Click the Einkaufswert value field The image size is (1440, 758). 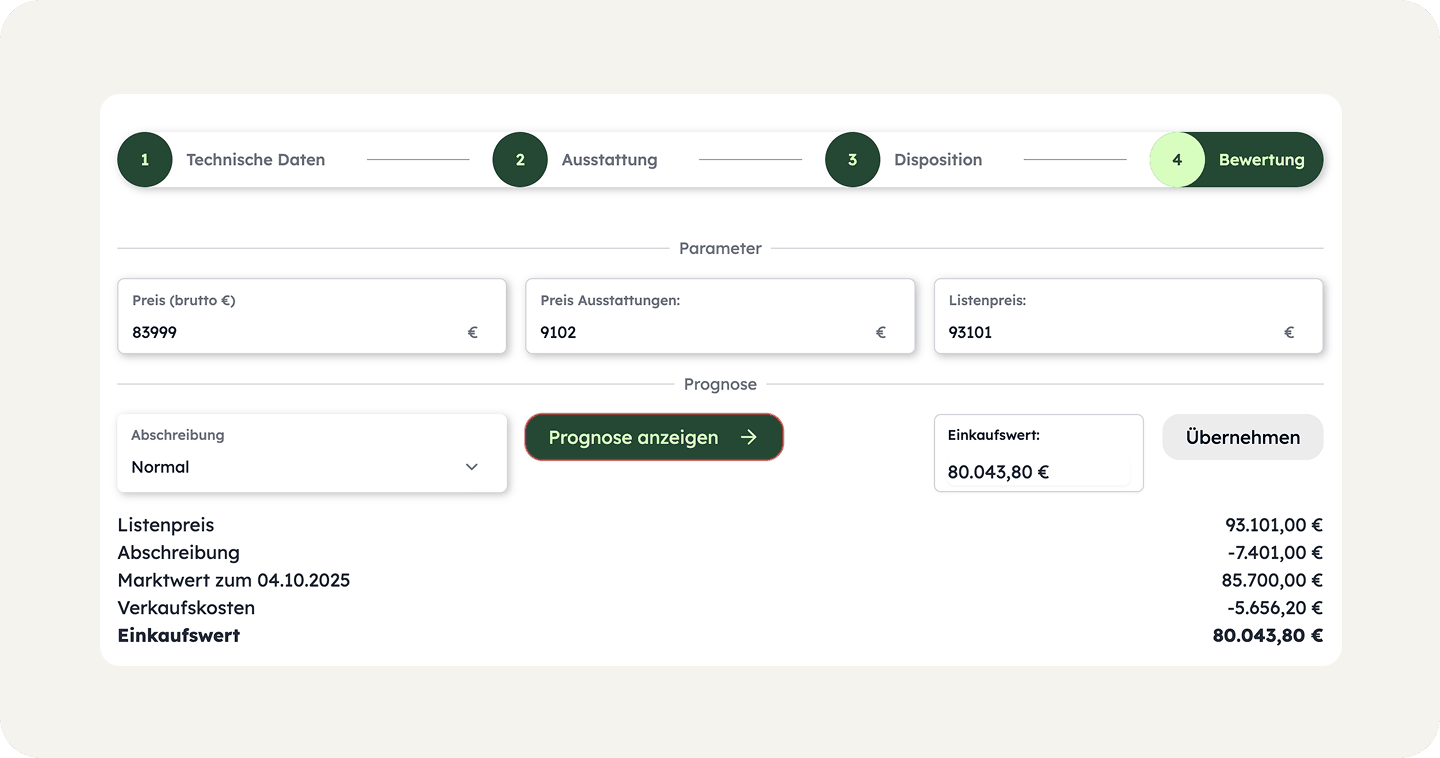[x=1037, y=472]
